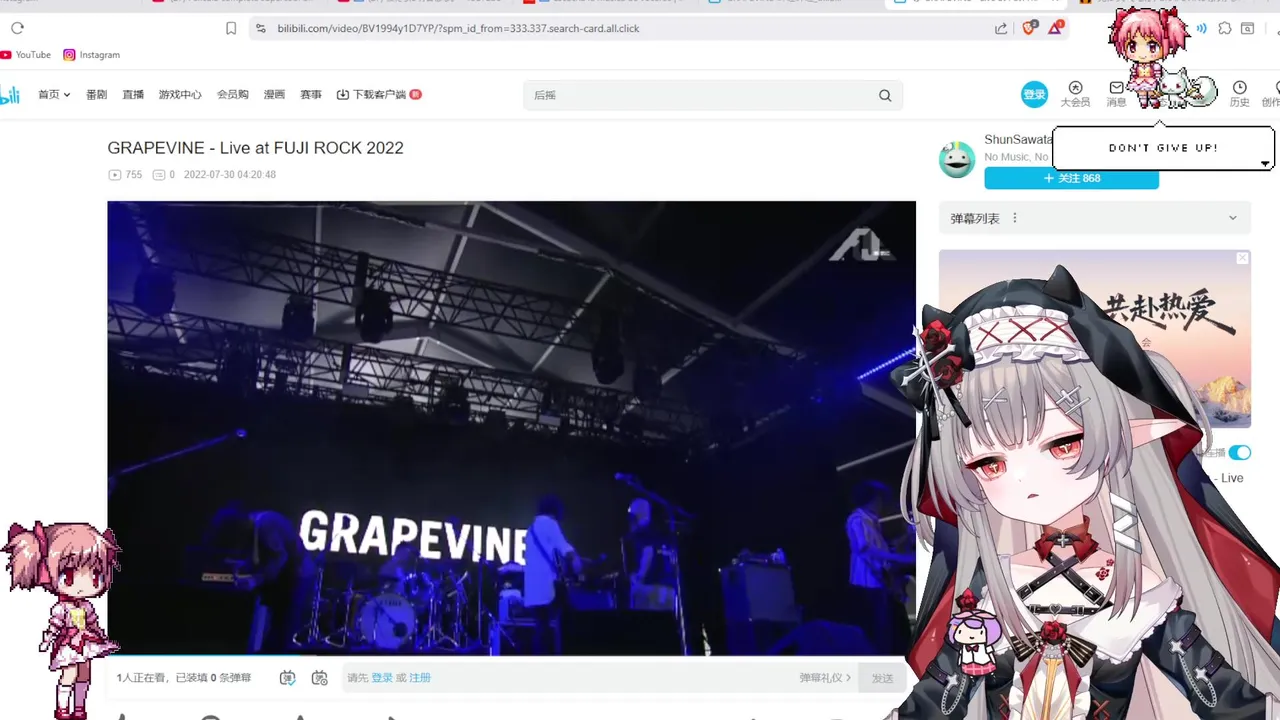Click the 1人正在看 viewer count text
This screenshot has height=720, width=1280.
tap(145, 678)
